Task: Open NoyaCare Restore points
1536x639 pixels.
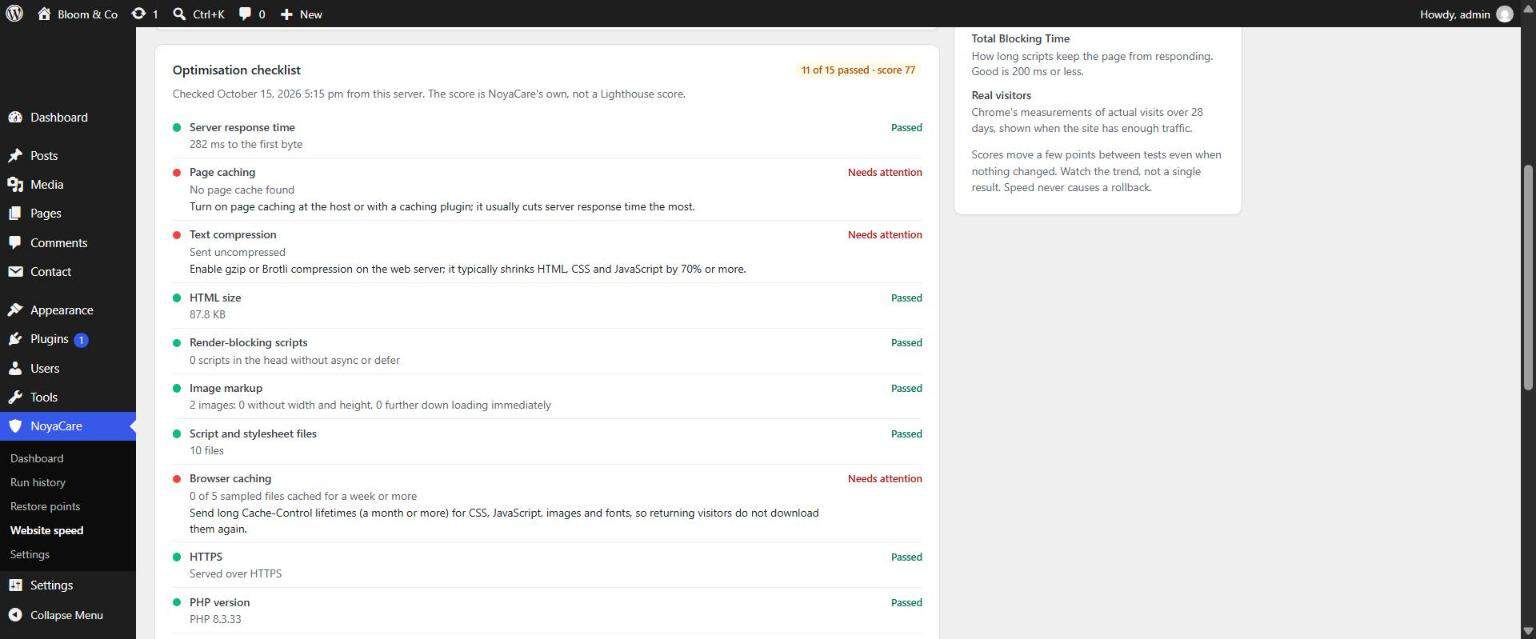Action: (45, 506)
